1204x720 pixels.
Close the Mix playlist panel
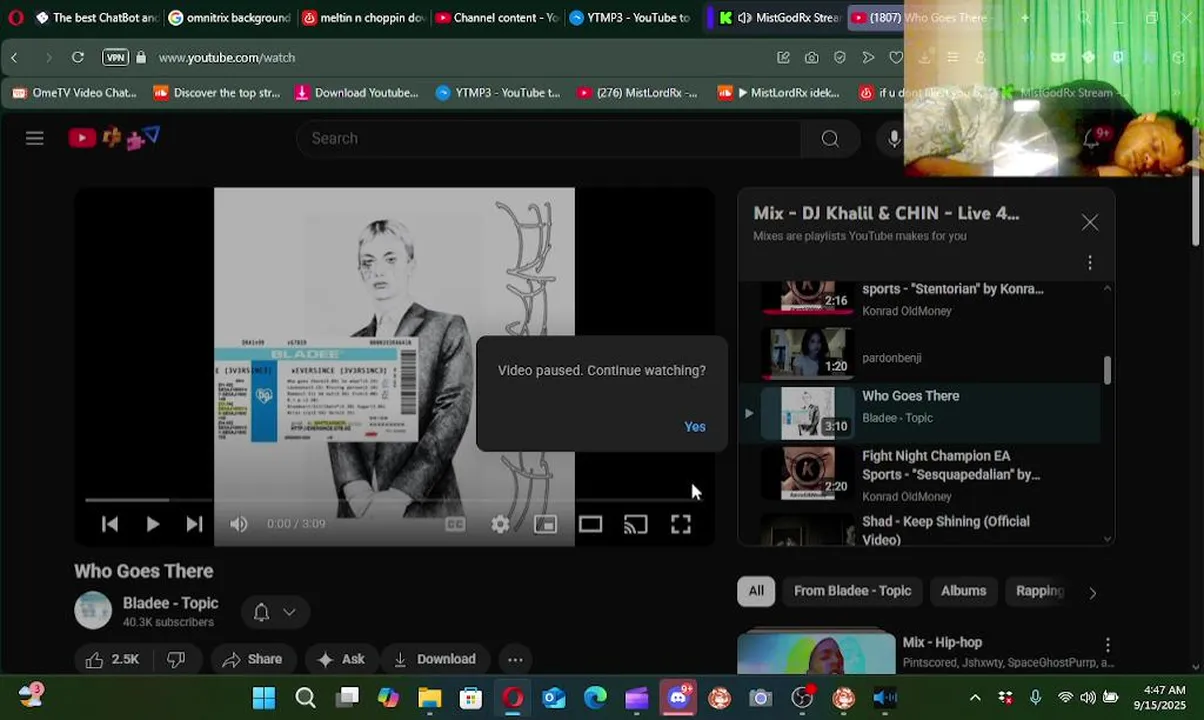[x=1090, y=223]
